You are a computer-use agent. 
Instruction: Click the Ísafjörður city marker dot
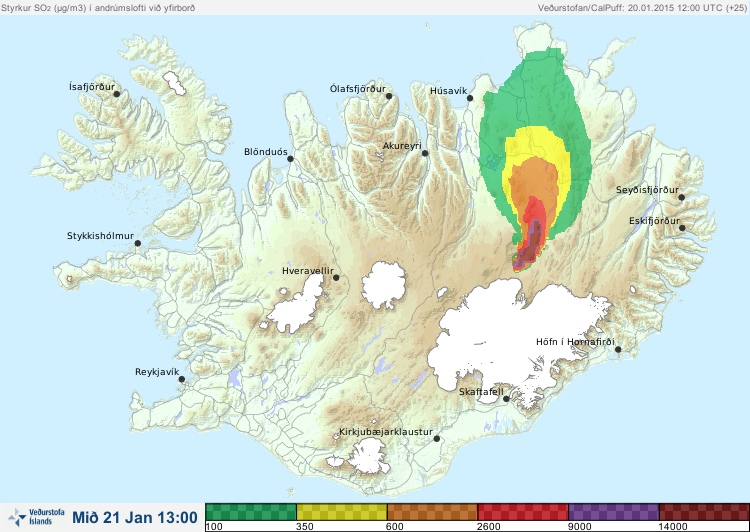(116, 94)
